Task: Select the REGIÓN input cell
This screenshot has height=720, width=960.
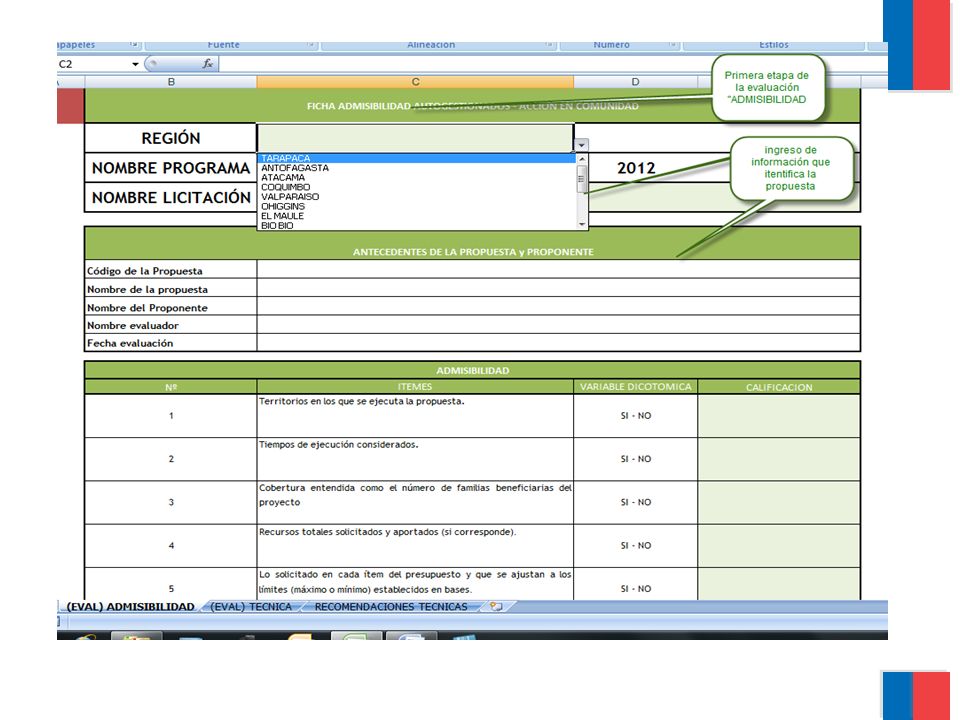Action: [x=415, y=138]
